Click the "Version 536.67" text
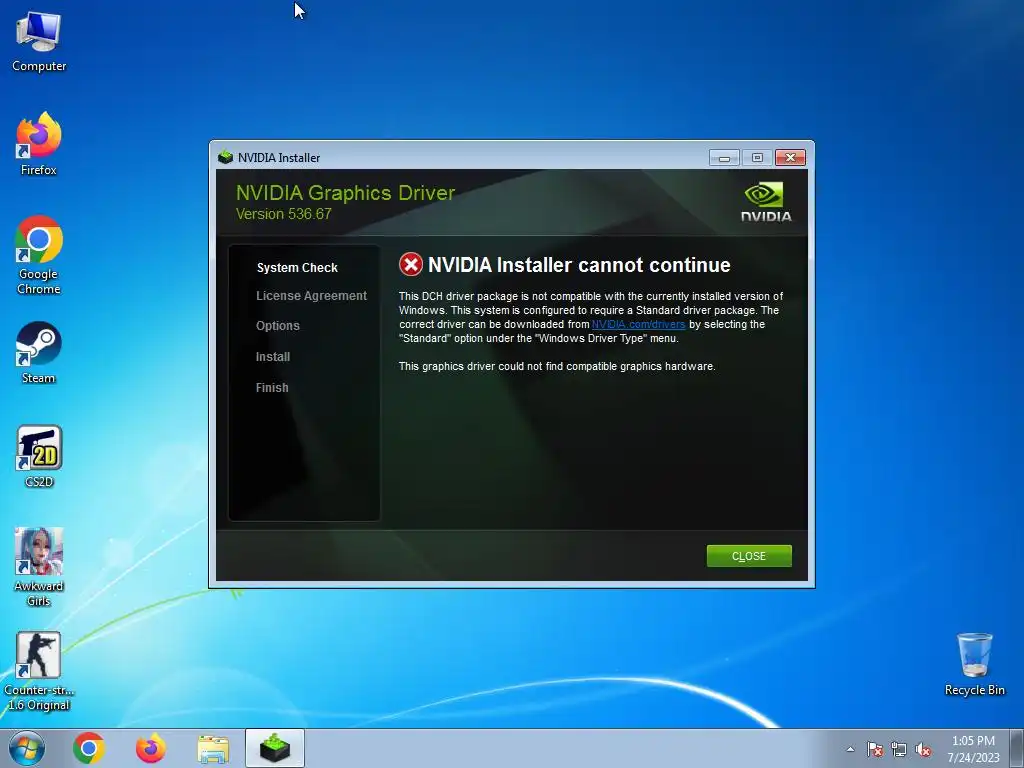The height and width of the screenshot is (768, 1024). click(x=283, y=214)
